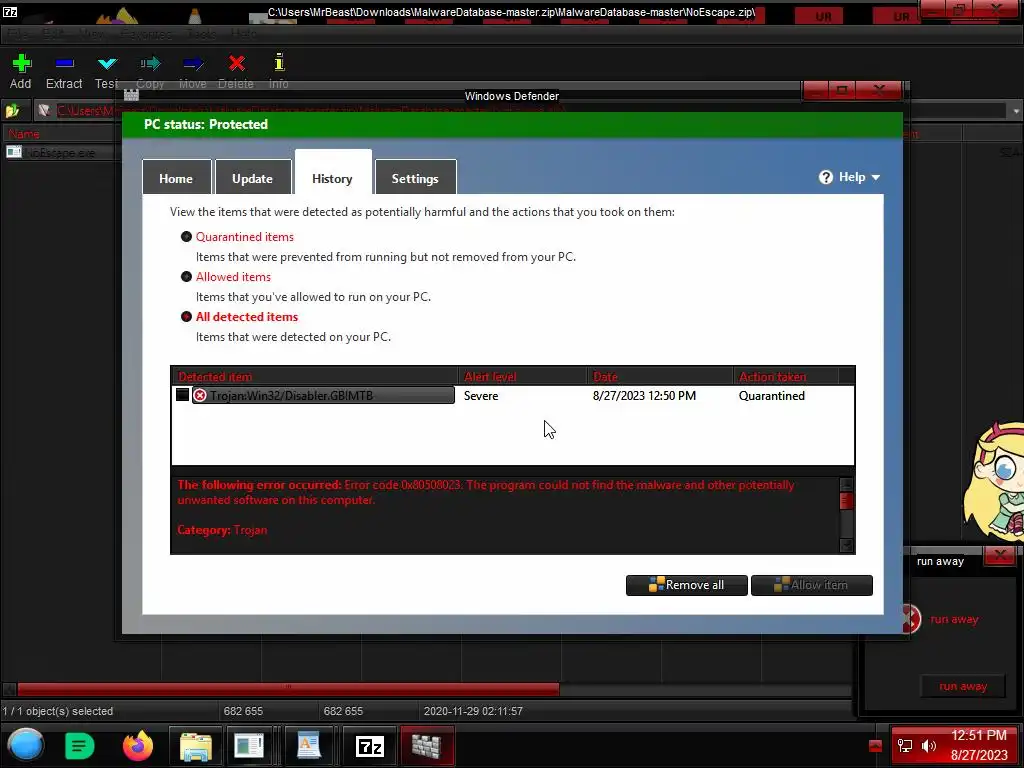
Task: Expand the Help dropdown arrow
Action: [x=876, y=178]
